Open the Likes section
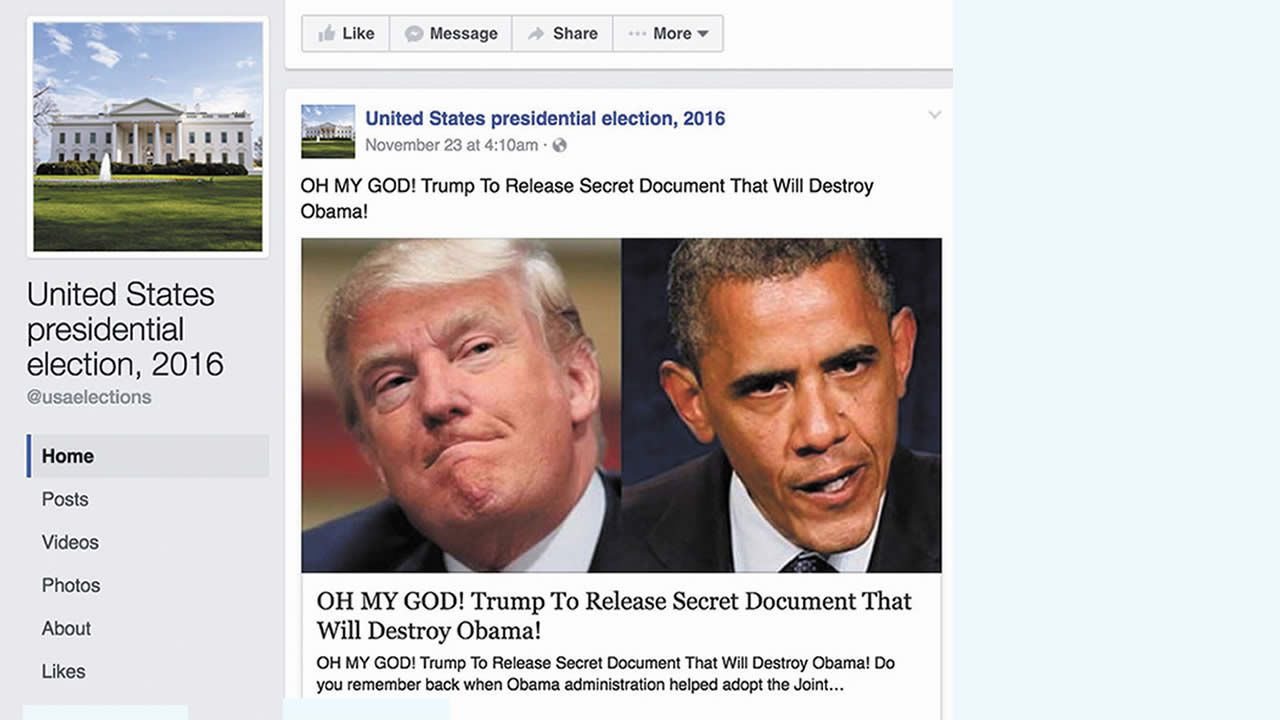Viewport: 1280px width, 720px height. [x=63, y=671]
